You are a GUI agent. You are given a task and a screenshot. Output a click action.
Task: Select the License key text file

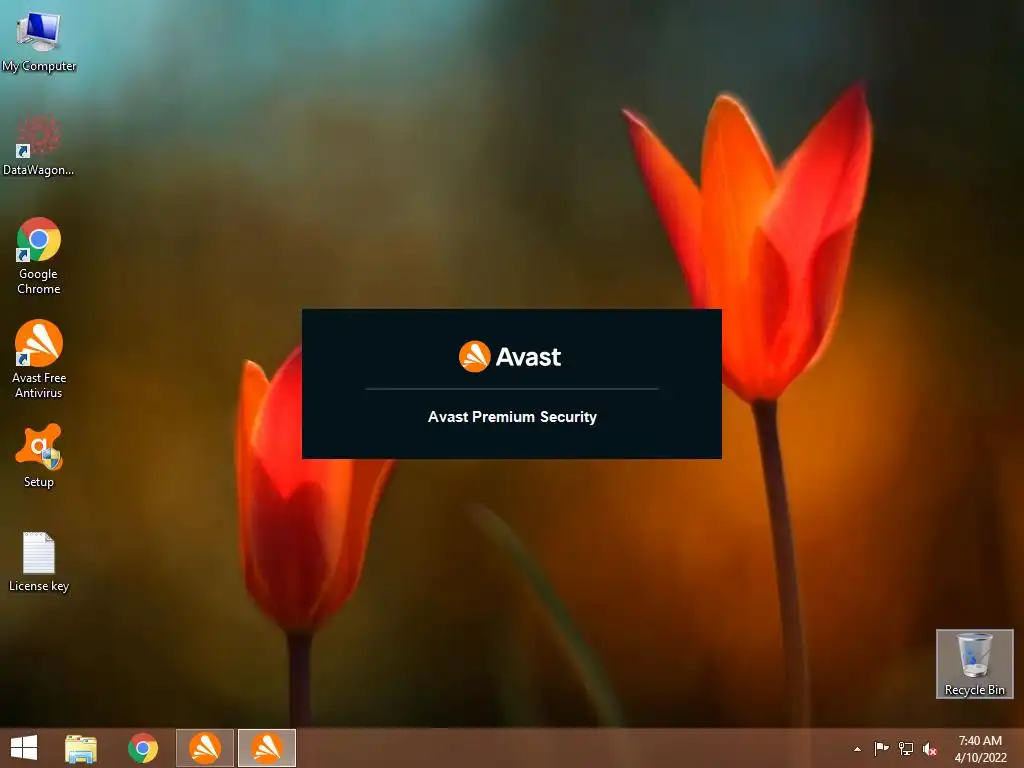tap(39, 562)
